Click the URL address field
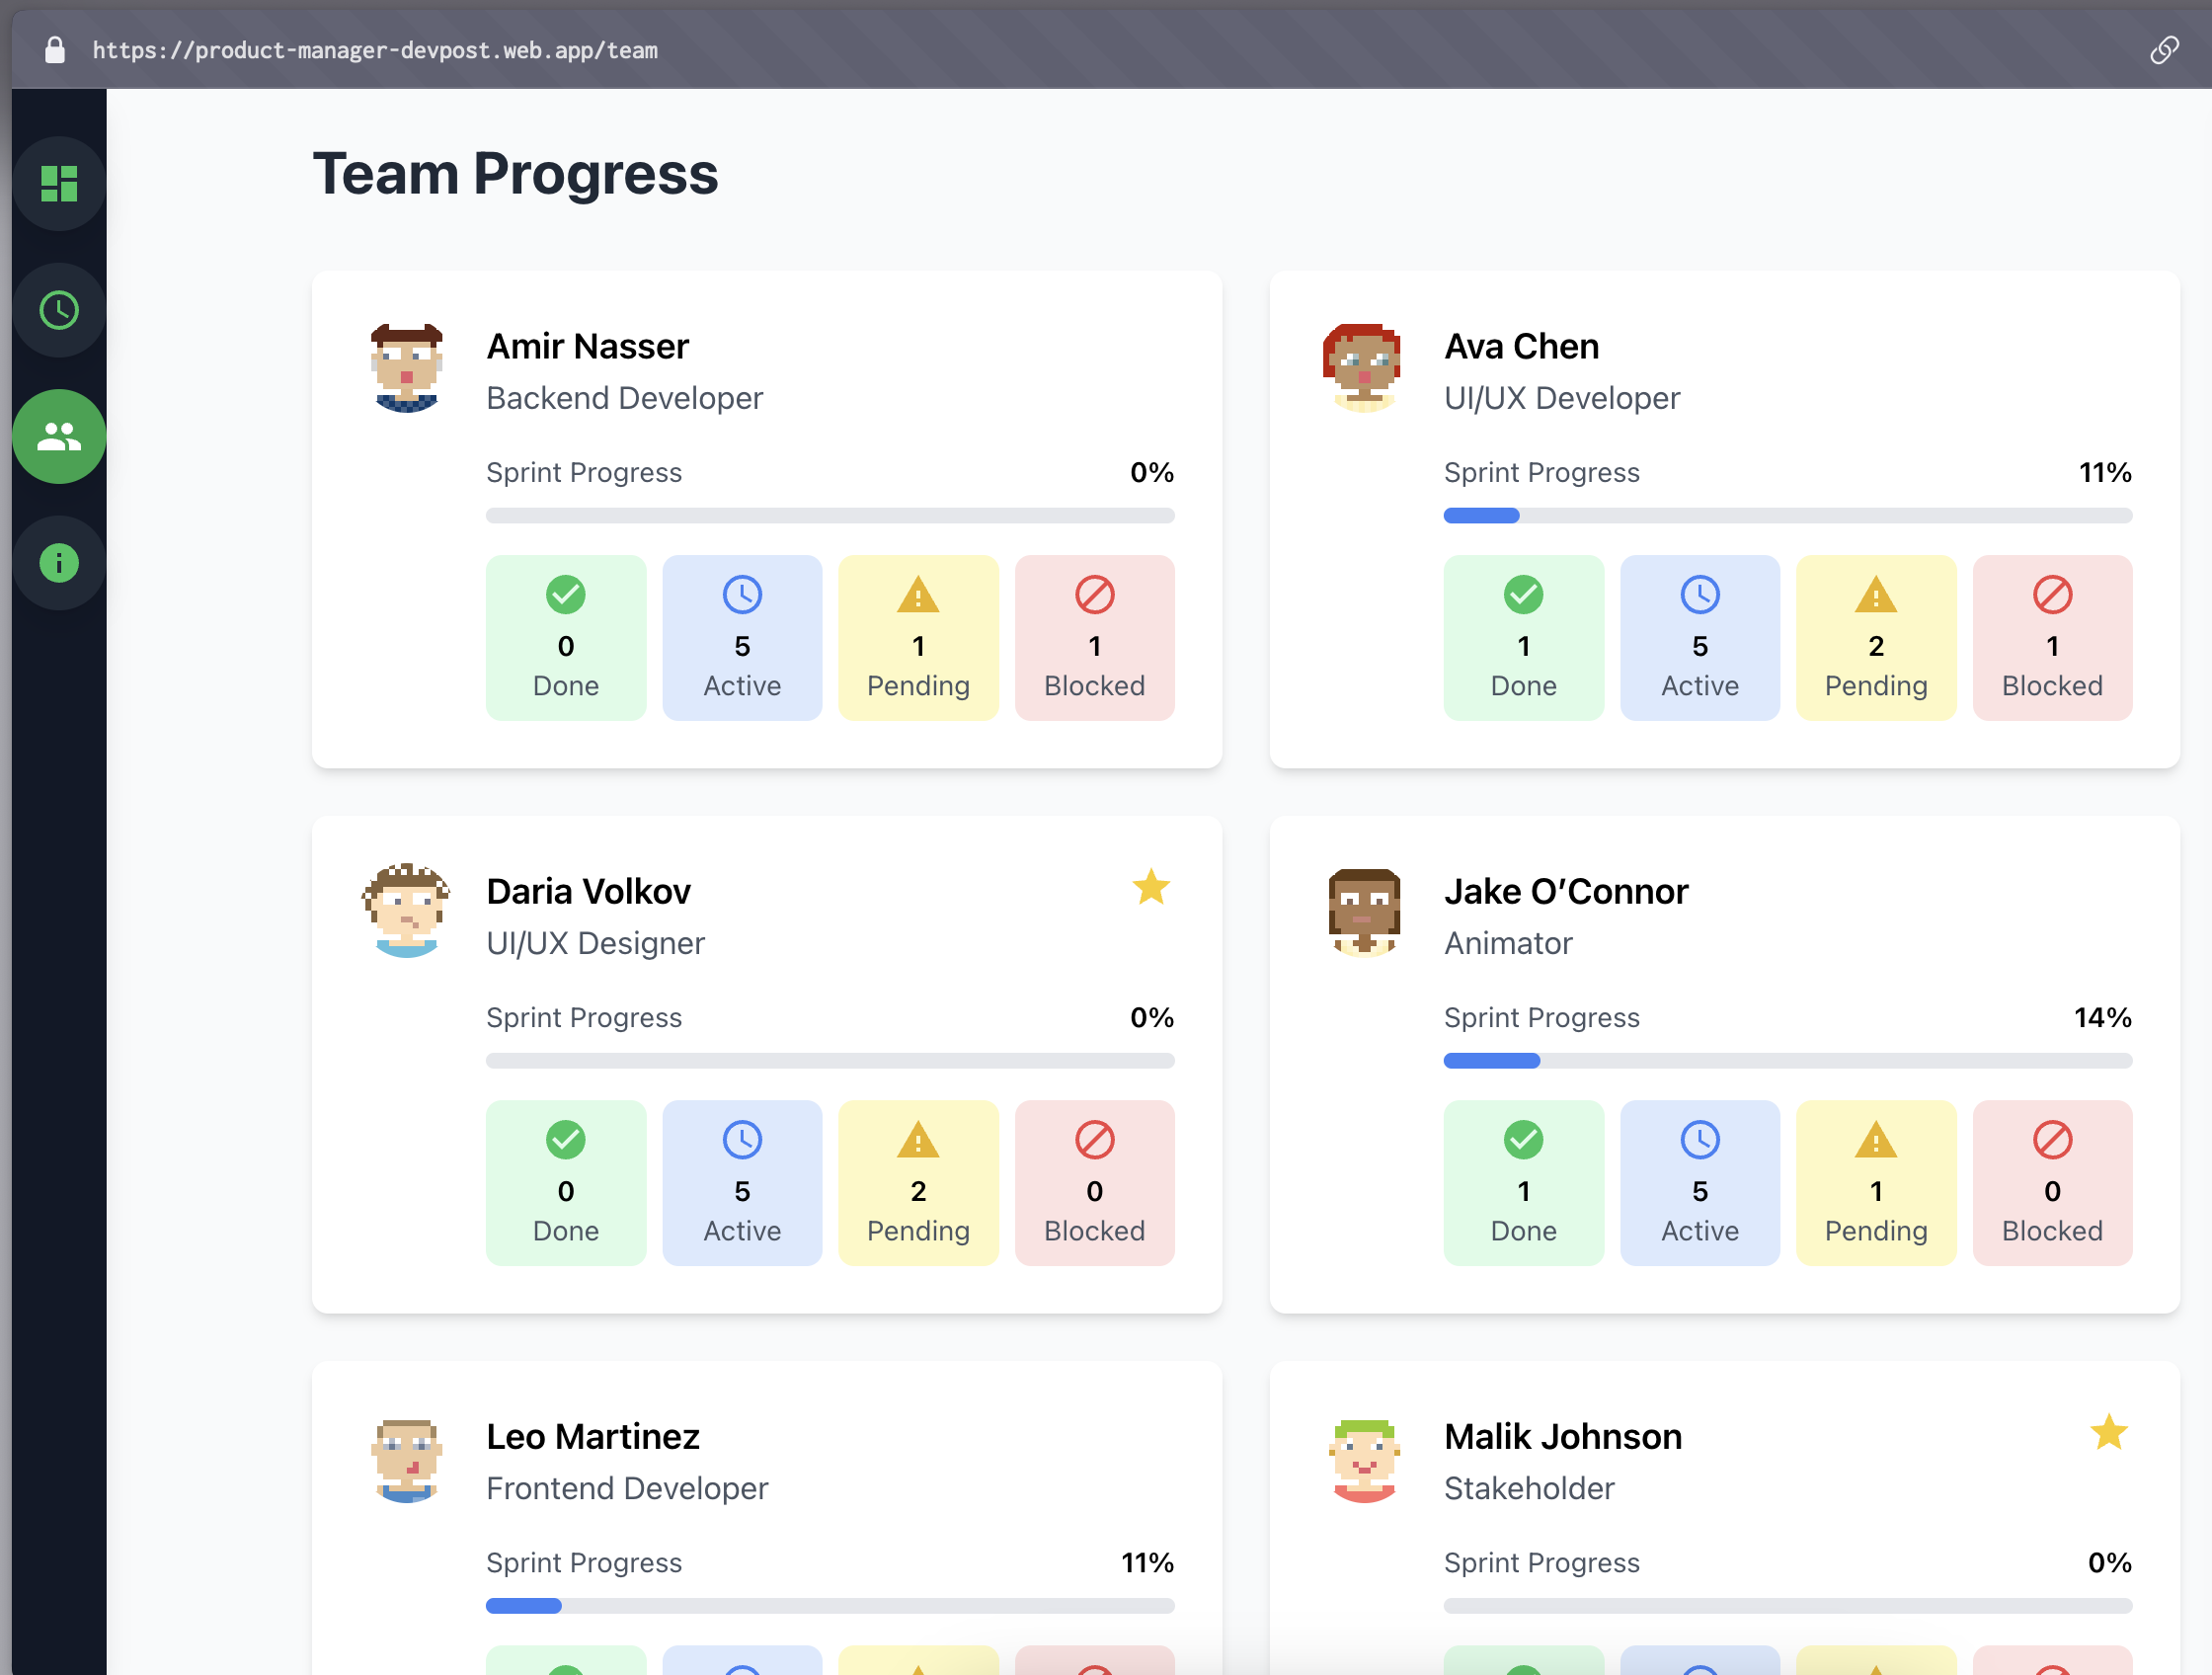This screenshot has height=1675, width=2212. click(x=375, y=50)
